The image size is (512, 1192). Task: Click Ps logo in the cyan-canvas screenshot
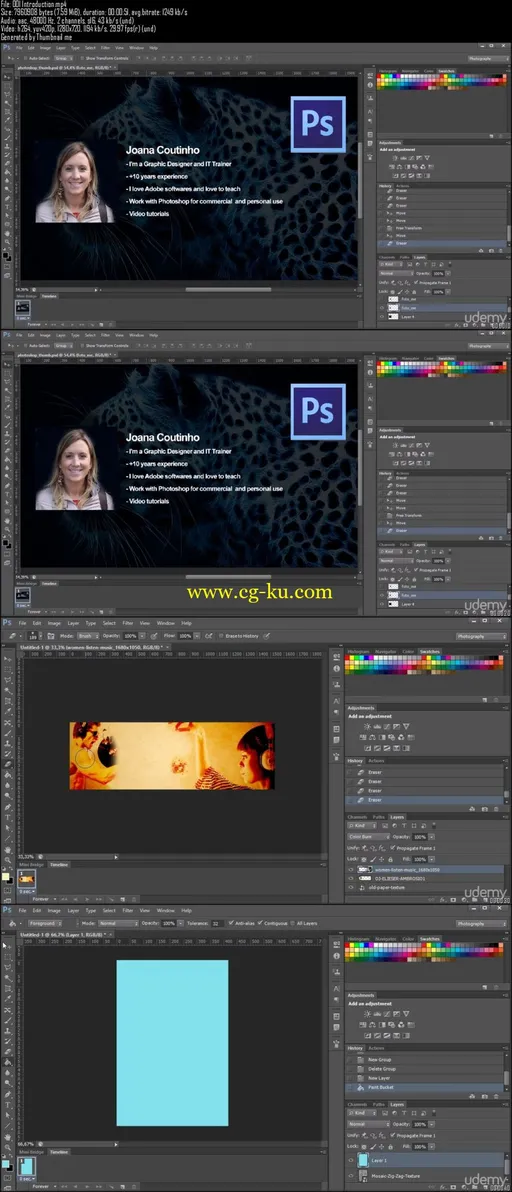tap(7, 910)
